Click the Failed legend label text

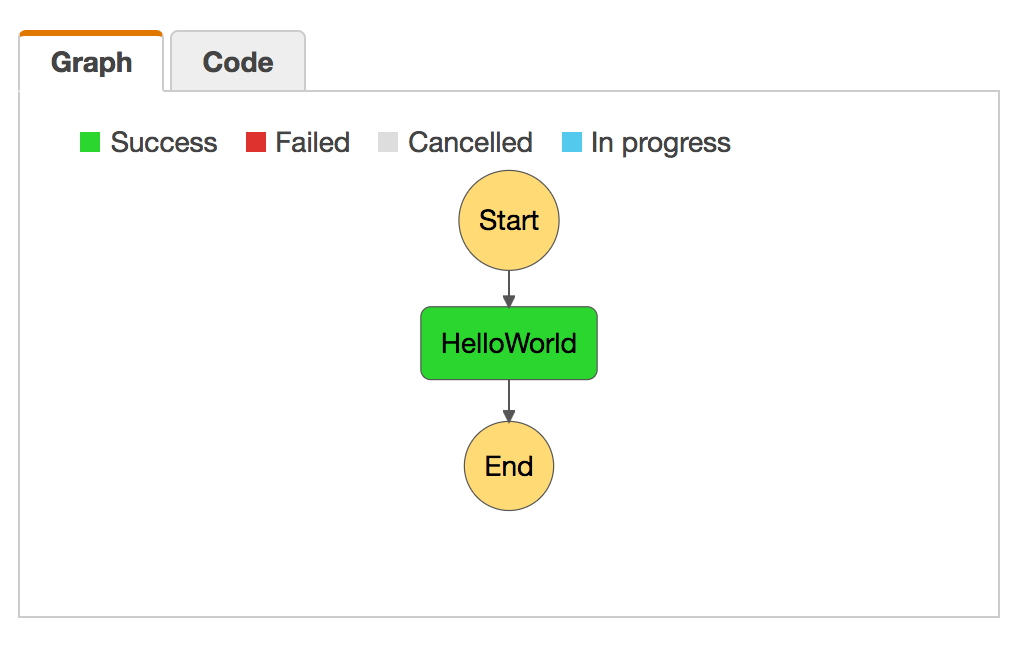[312, 141]
